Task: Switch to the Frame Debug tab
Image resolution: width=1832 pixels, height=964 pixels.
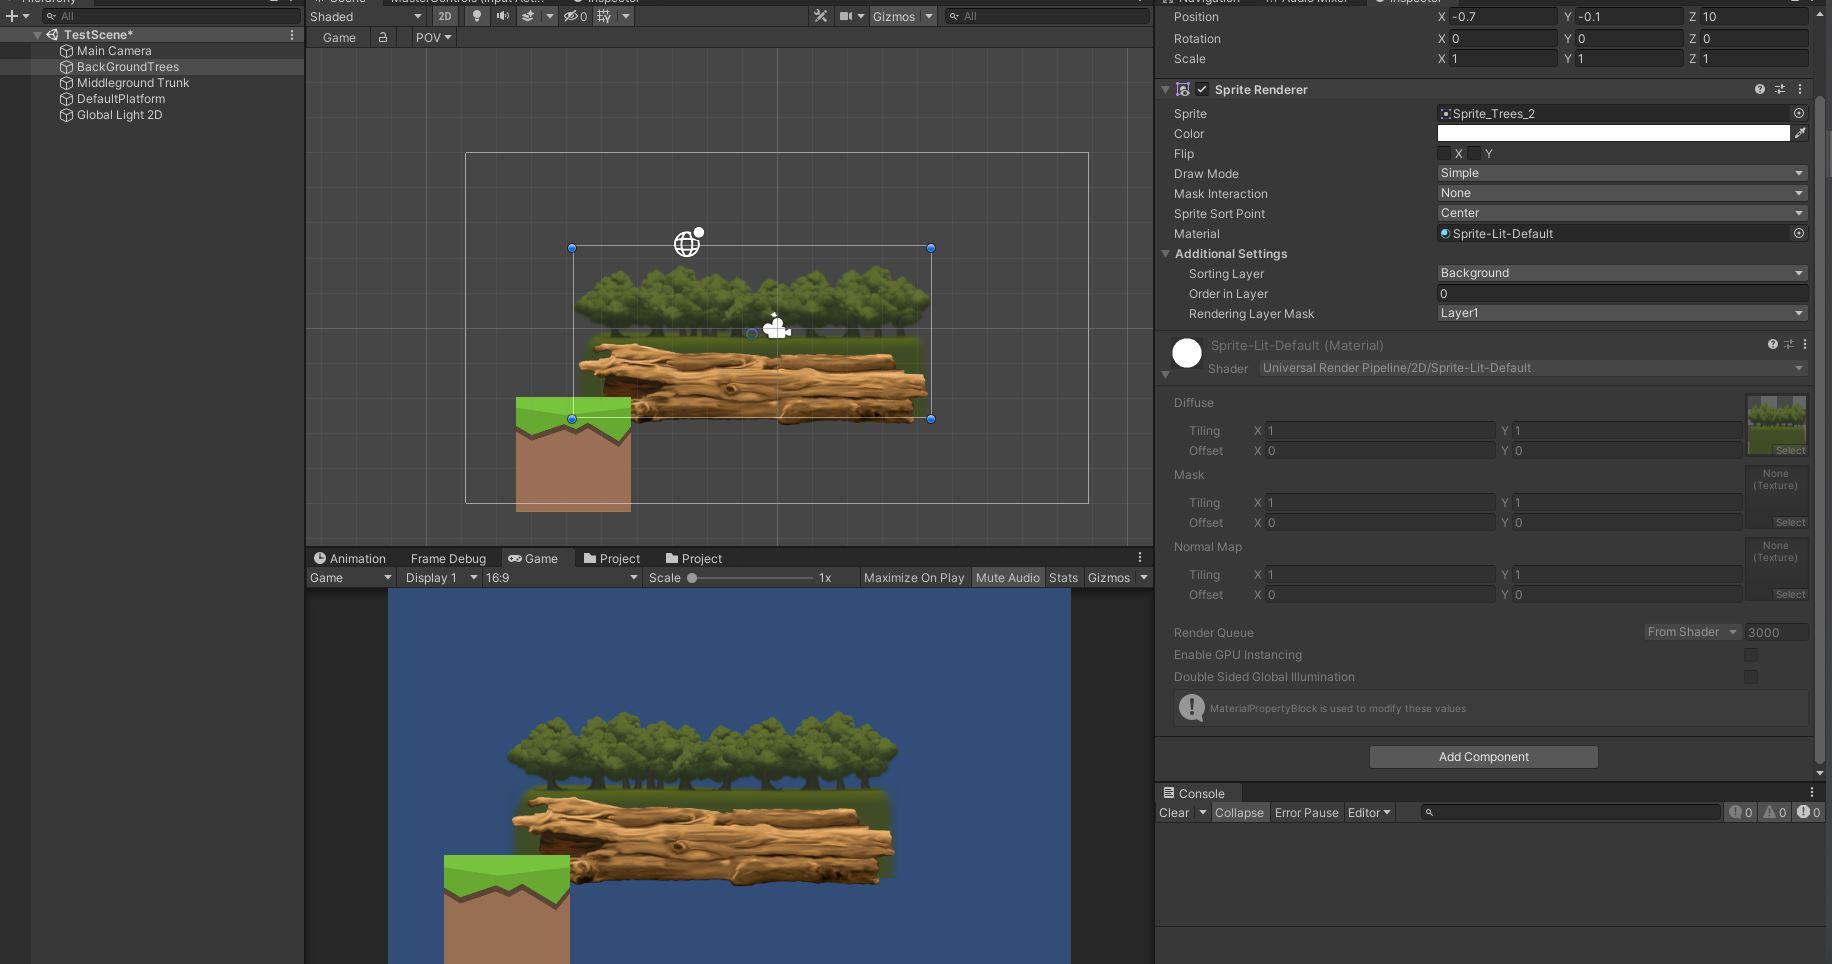Action: 448,558
